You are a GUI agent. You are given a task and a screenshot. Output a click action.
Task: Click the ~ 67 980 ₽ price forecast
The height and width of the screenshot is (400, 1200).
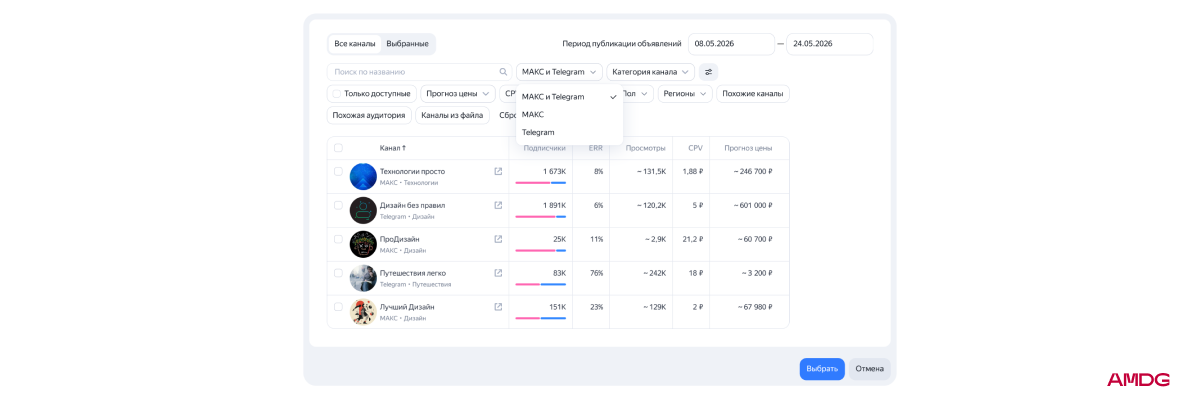click(755, 307)
